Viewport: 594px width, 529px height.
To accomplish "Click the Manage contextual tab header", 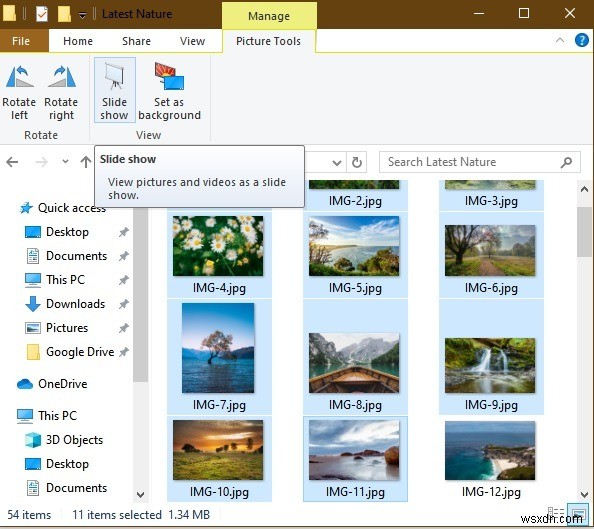I will pyautogui.click(x=269, y=16).
